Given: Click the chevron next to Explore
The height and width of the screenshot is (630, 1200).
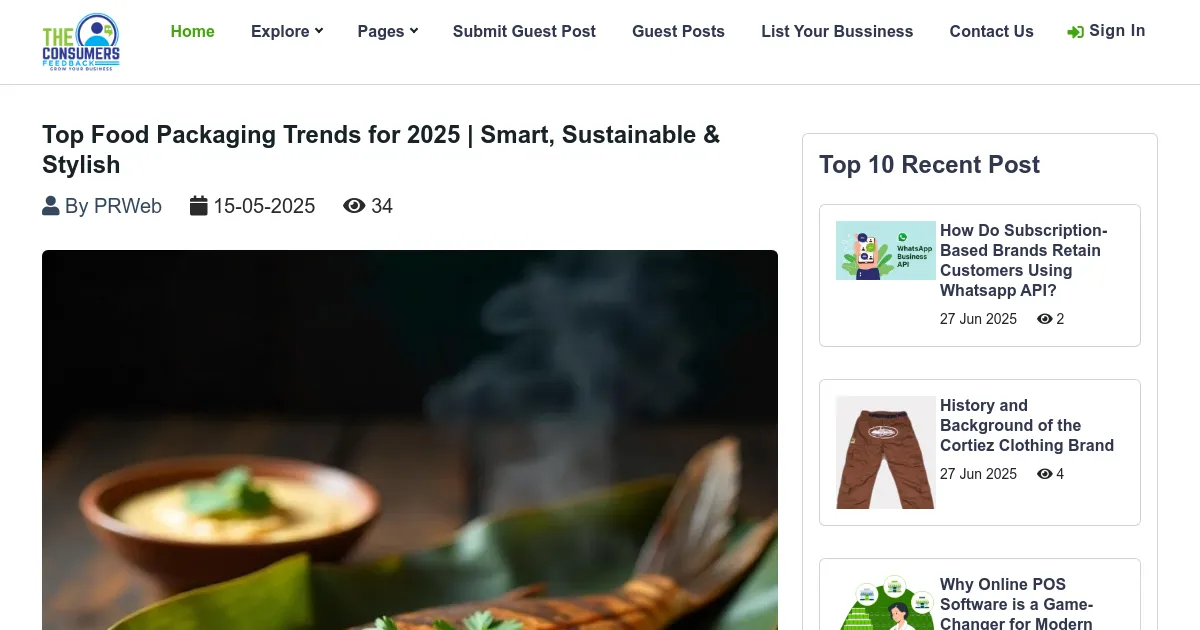Looking at the screenshot, I should (318, 30).
